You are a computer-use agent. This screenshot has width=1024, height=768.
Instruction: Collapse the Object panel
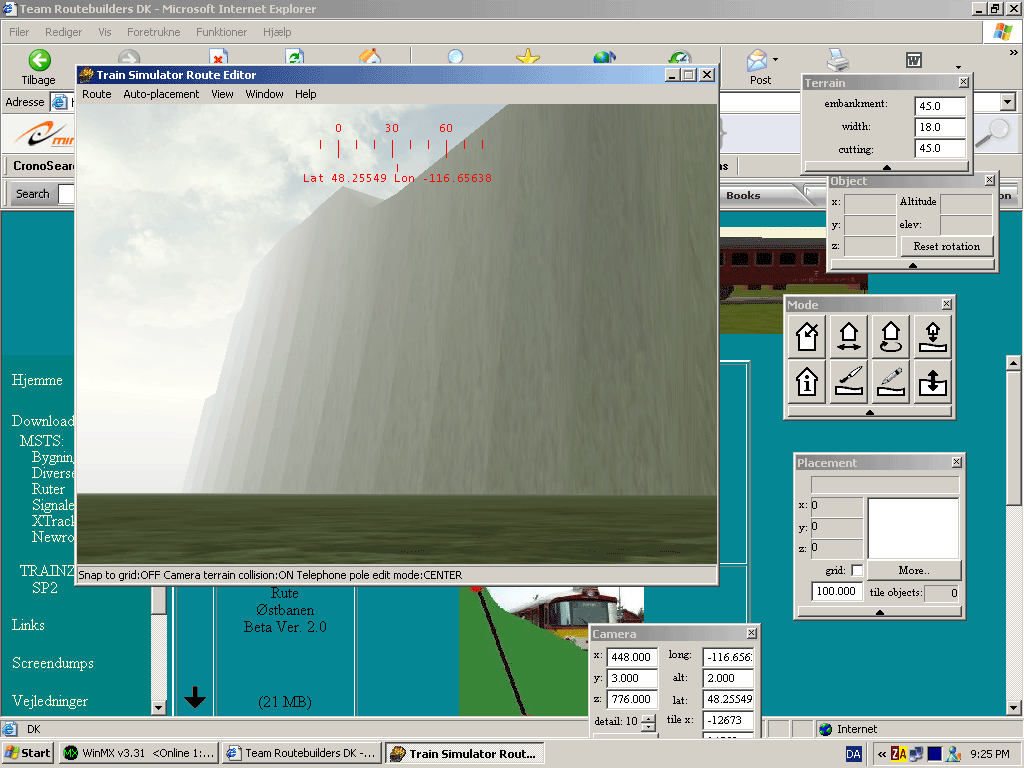tap(912, 265)
